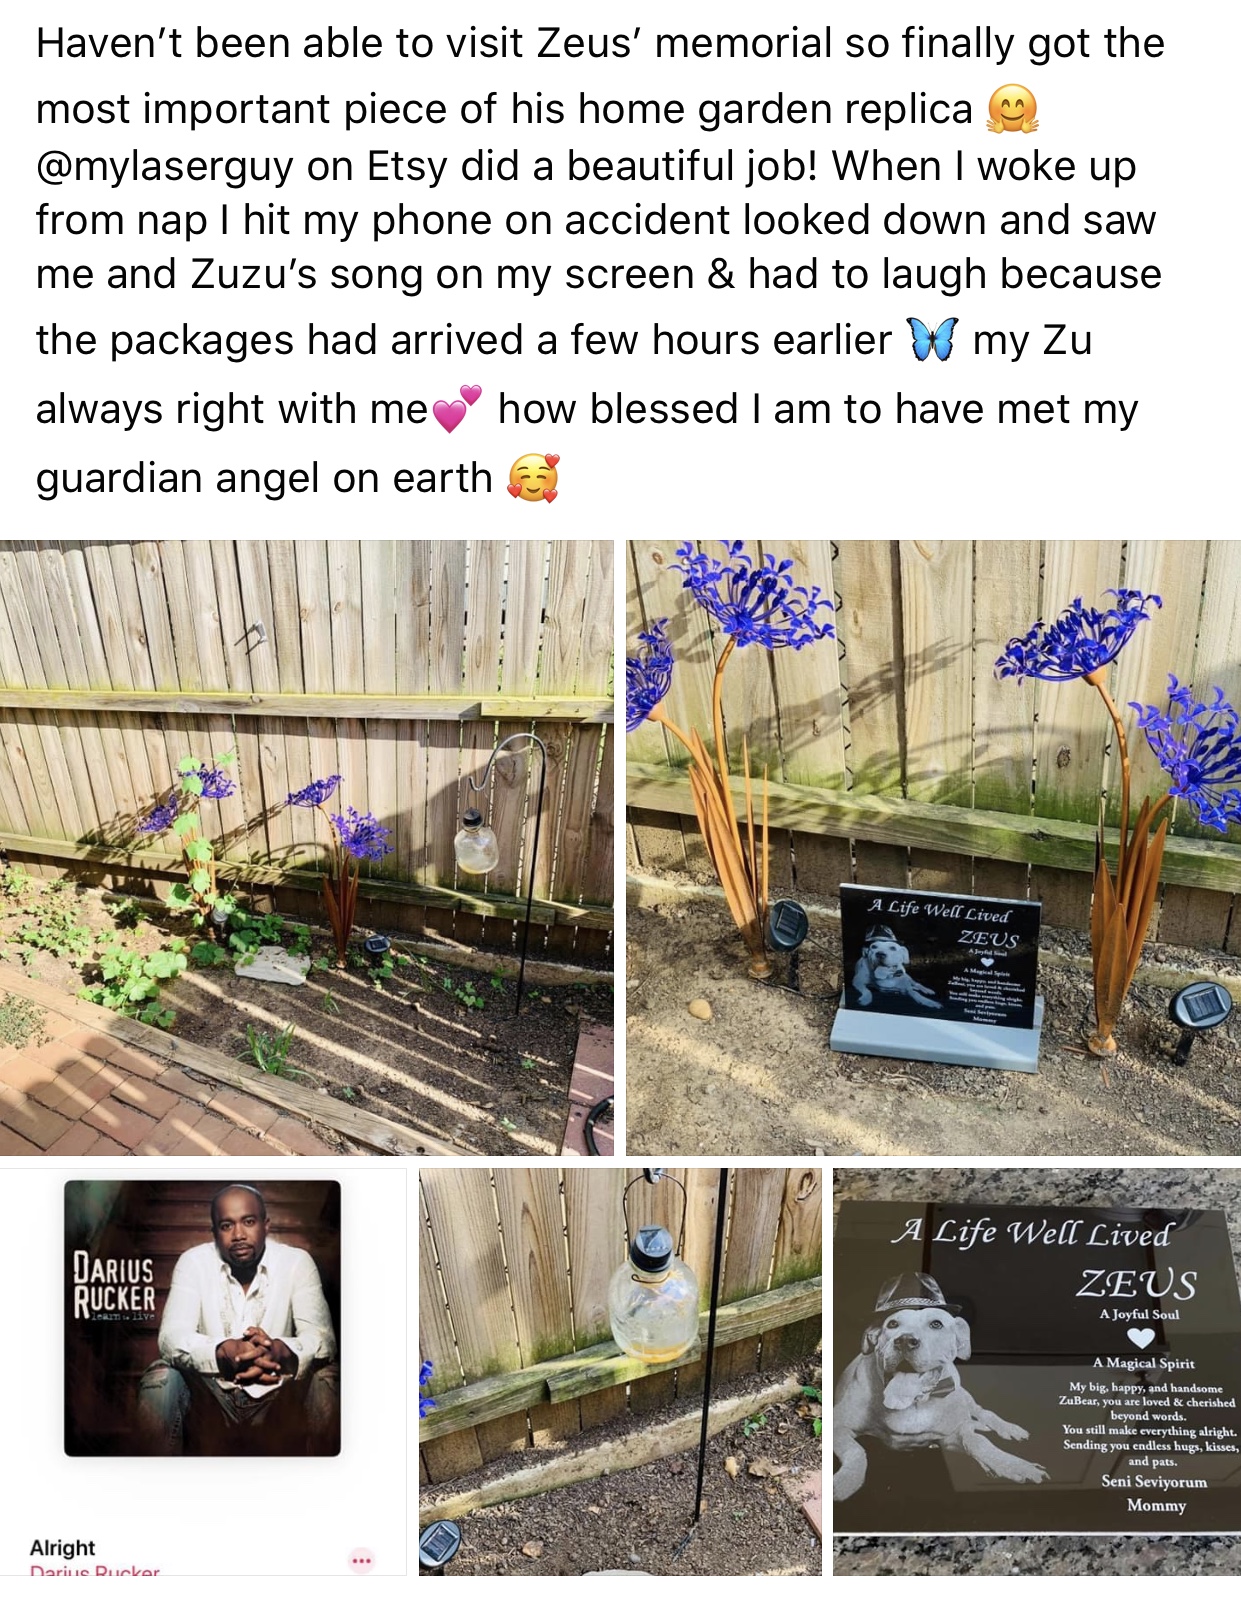The image size is (1241, 1603).
Task: Click the white heart on the plaque
Action: click(1140, 1337)
